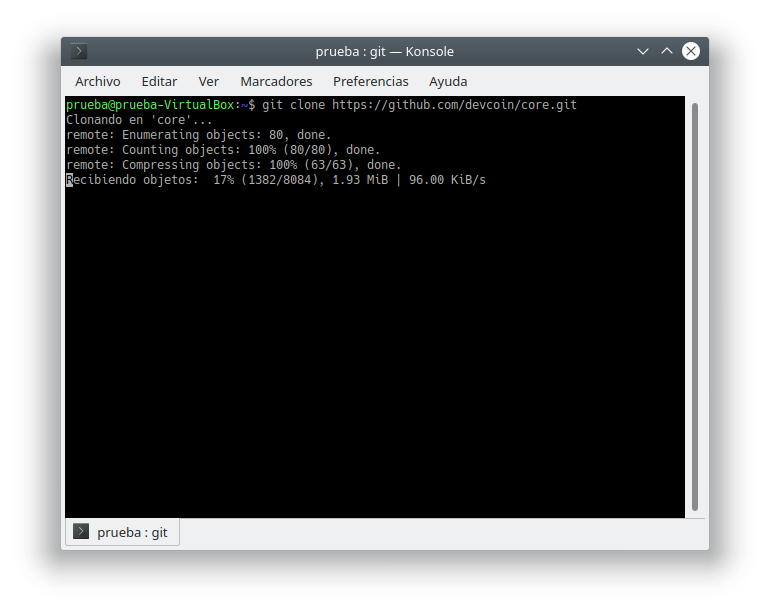Close the Konsole window
Image resolution: width=770 pixels, height=611 pixels.
click(690, 51)
